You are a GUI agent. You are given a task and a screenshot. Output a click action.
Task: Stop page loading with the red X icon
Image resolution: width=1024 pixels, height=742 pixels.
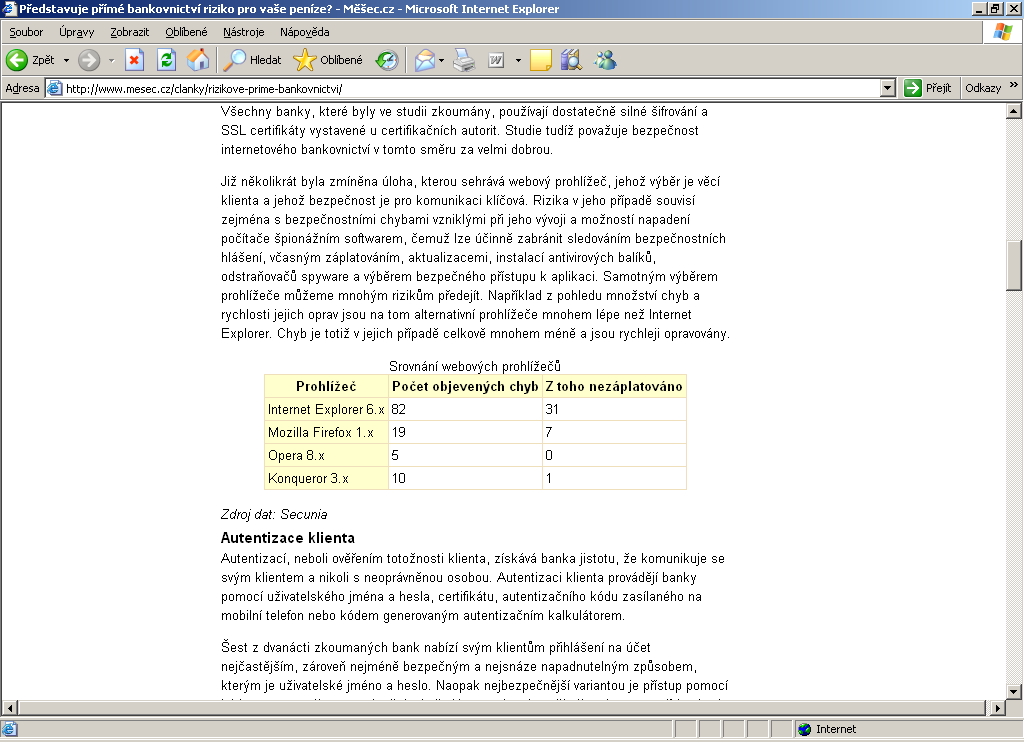(134, 60)
